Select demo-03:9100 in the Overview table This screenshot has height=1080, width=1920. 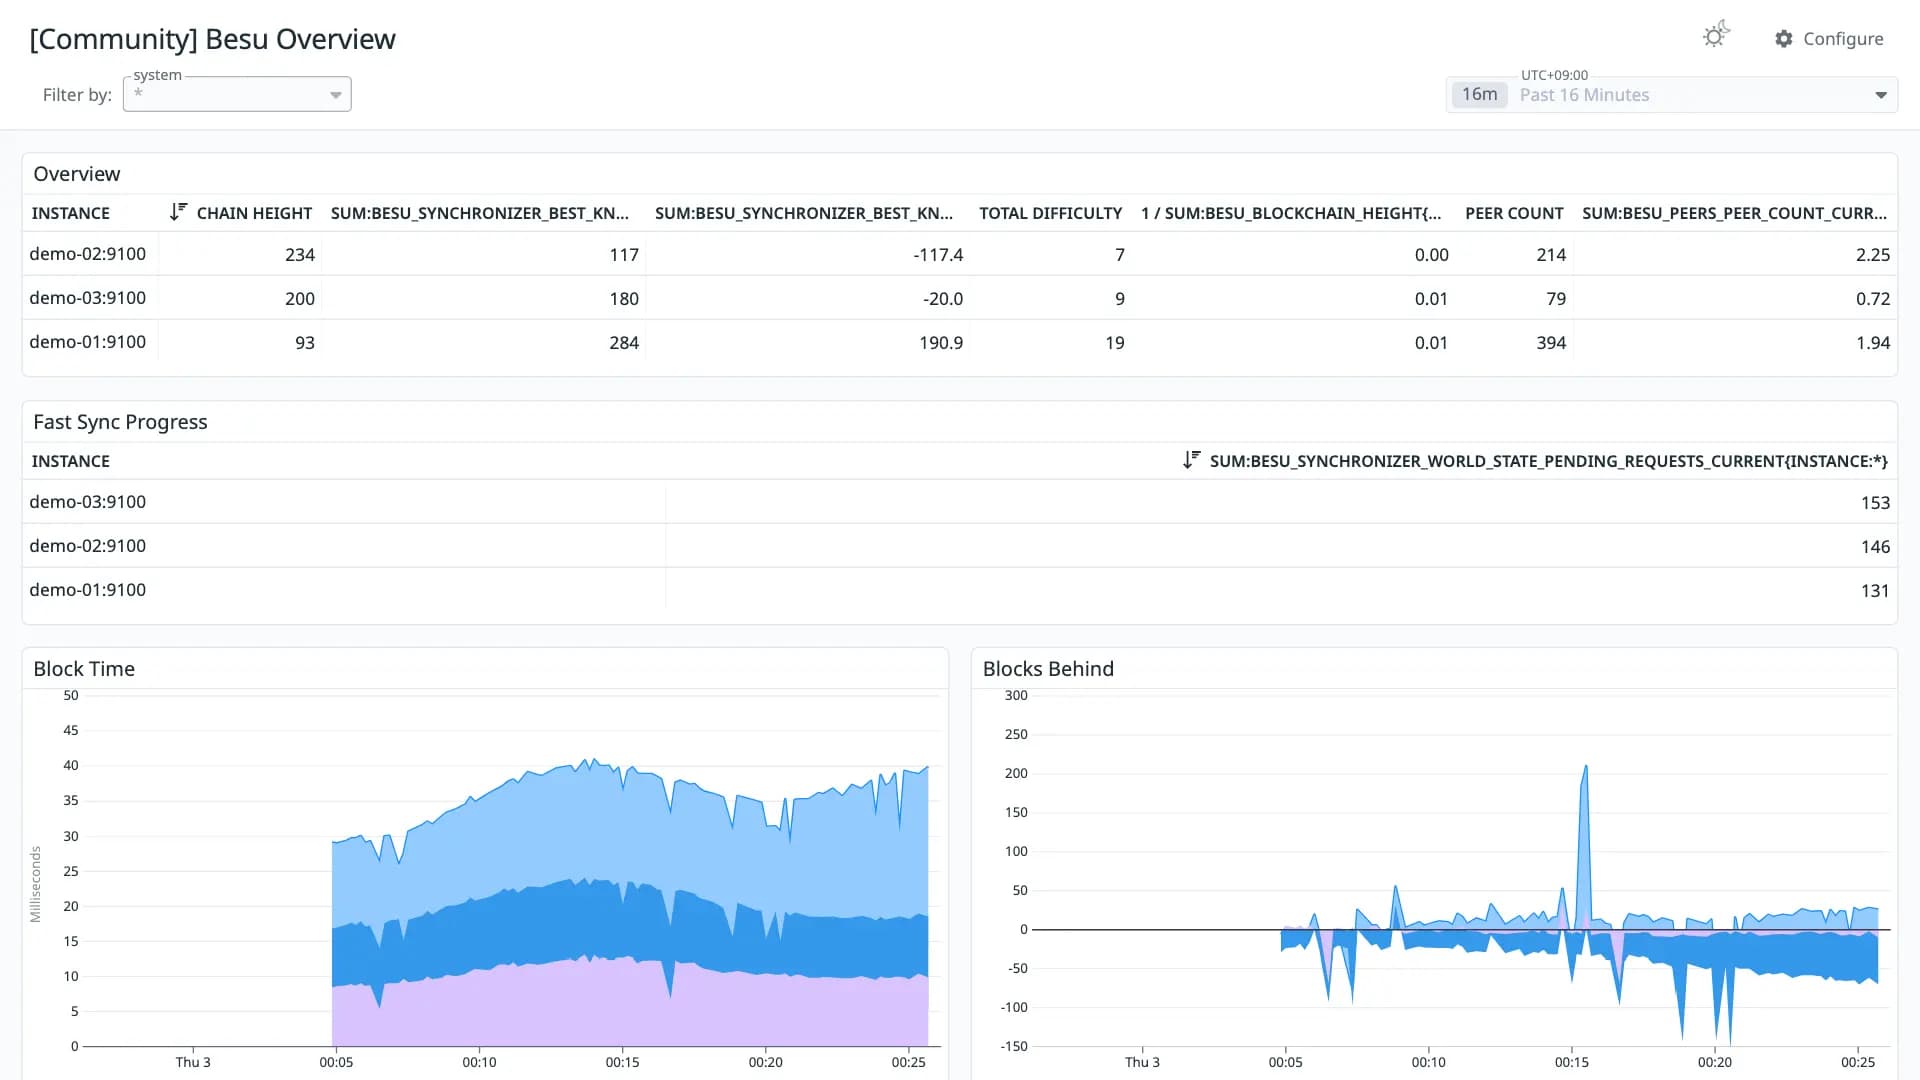point(88,298)
